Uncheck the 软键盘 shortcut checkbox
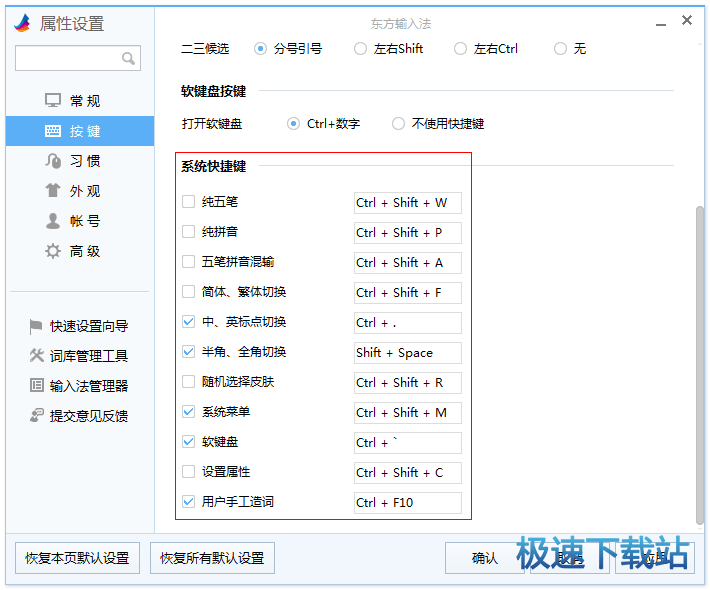710x590 pixels. pyautogui.click(x=188, y=441)
